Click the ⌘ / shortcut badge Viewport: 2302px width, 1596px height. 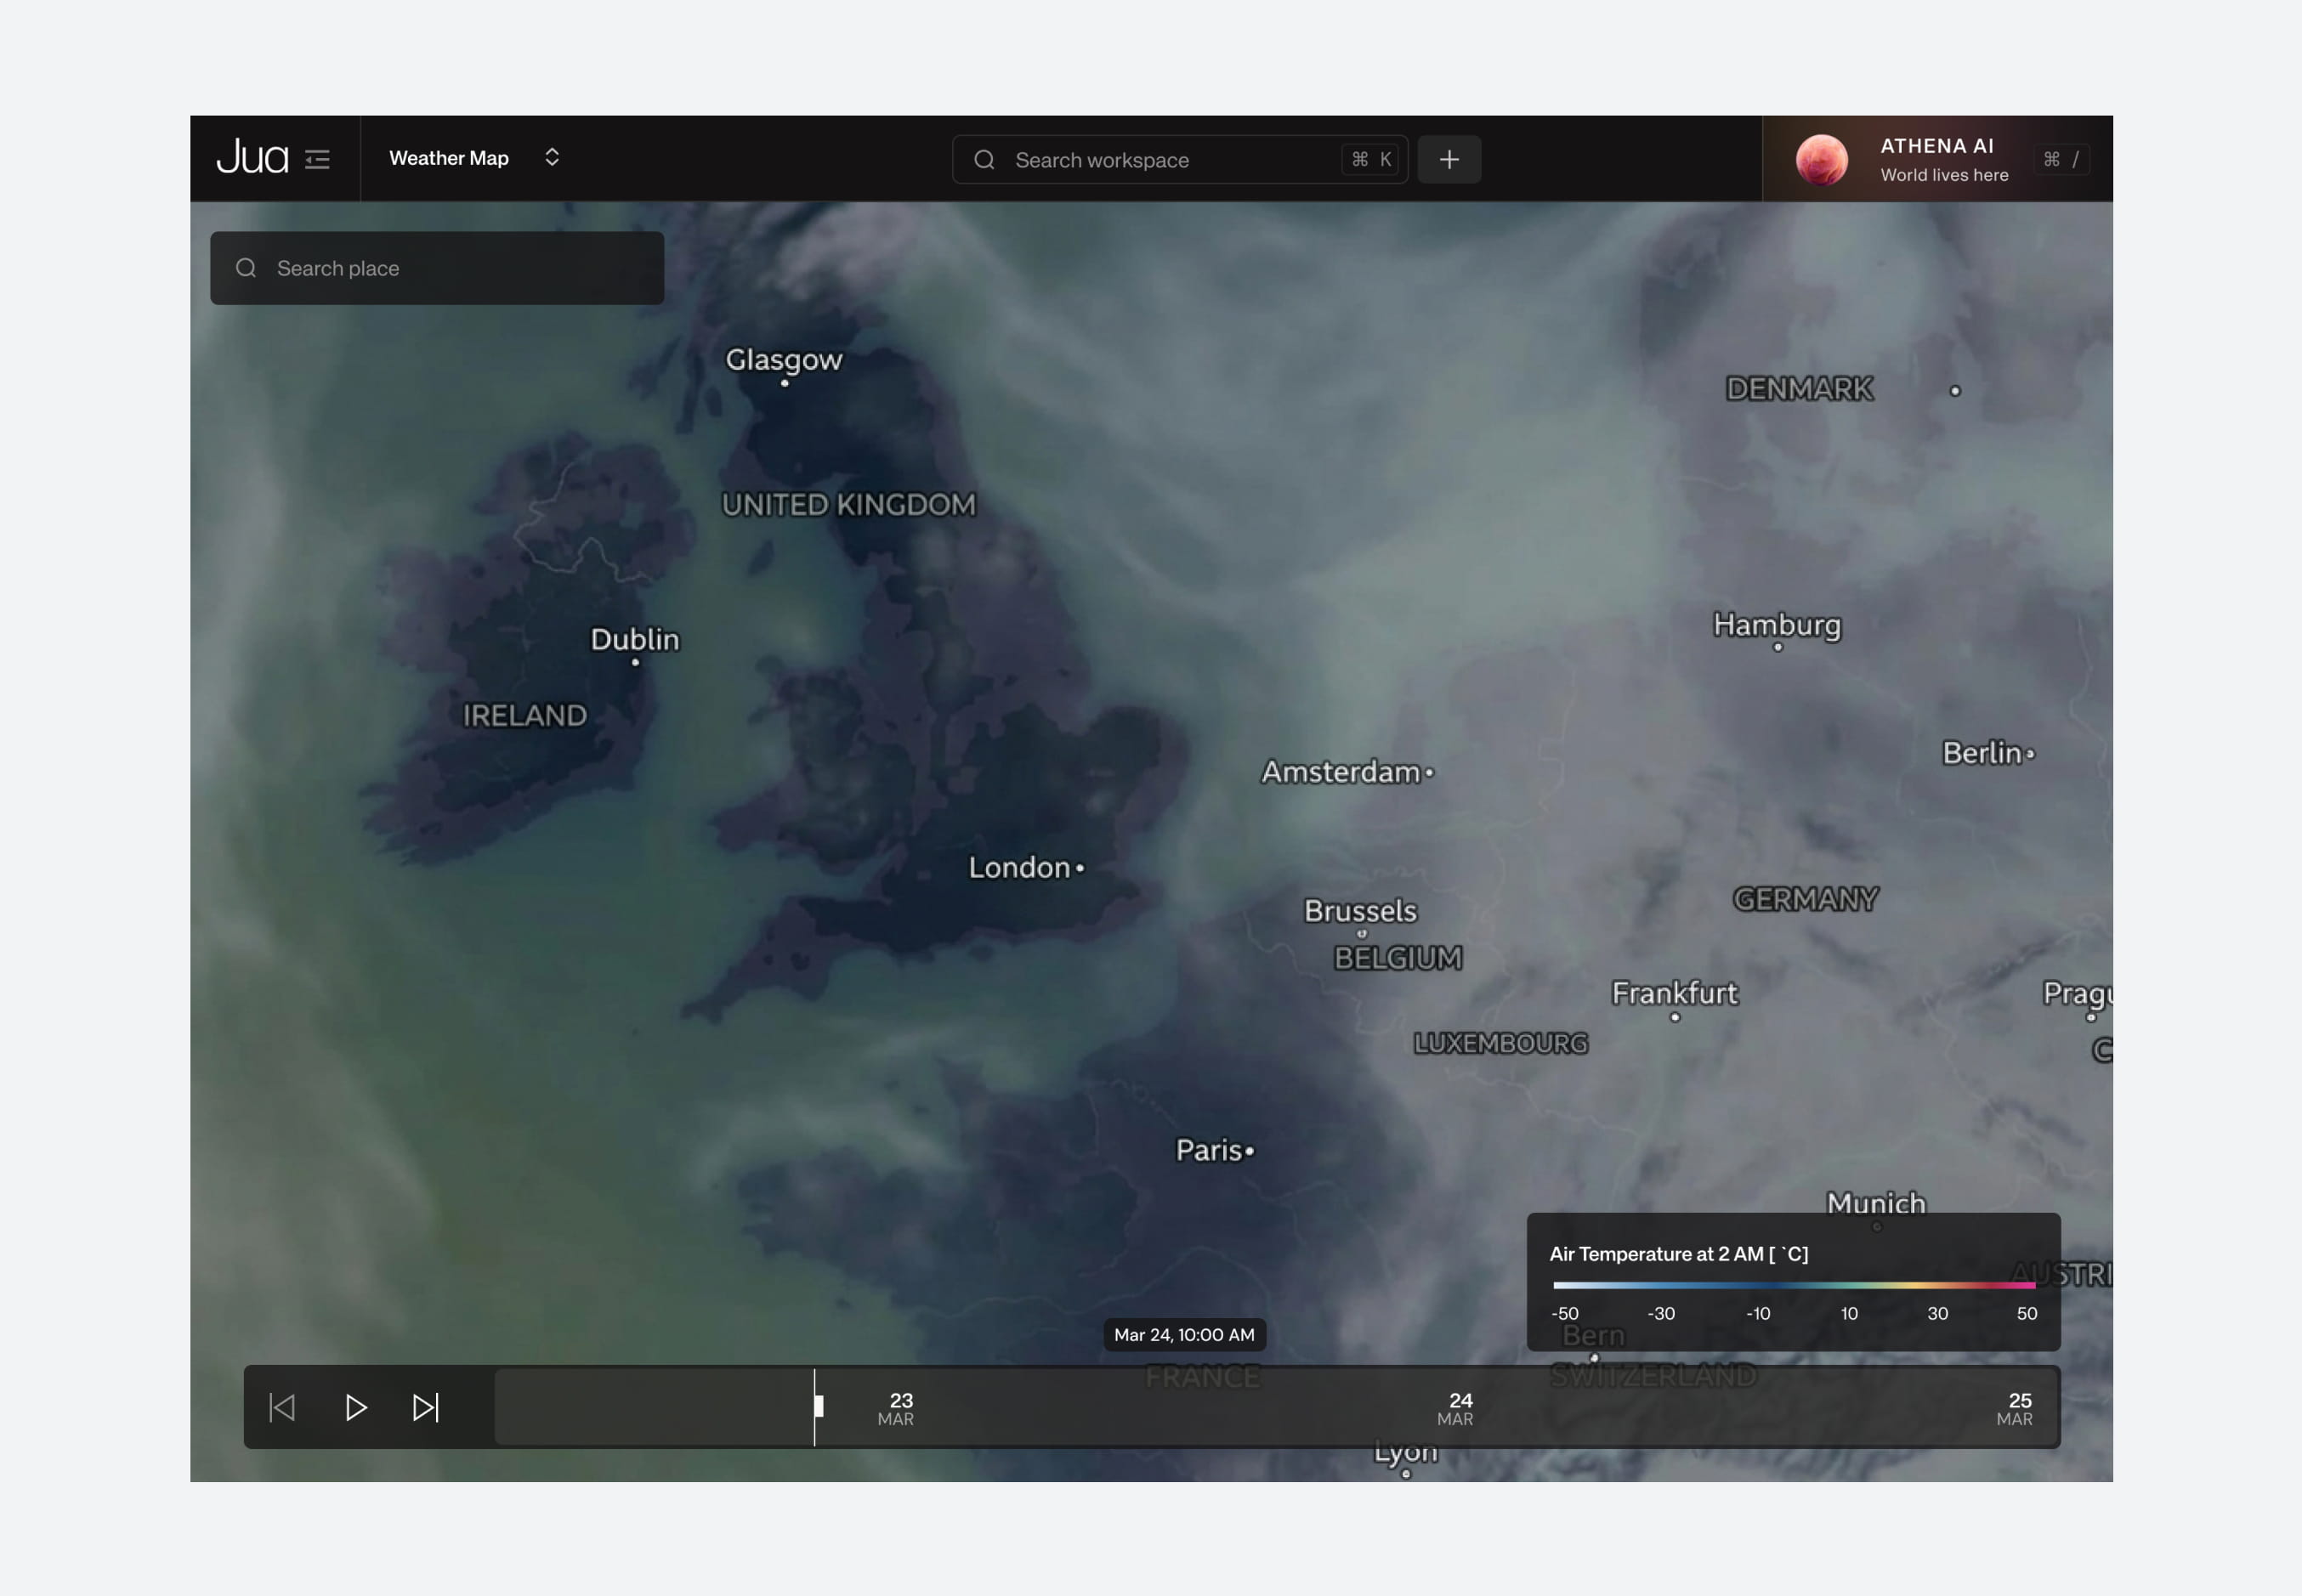(x=2062, y=160)
